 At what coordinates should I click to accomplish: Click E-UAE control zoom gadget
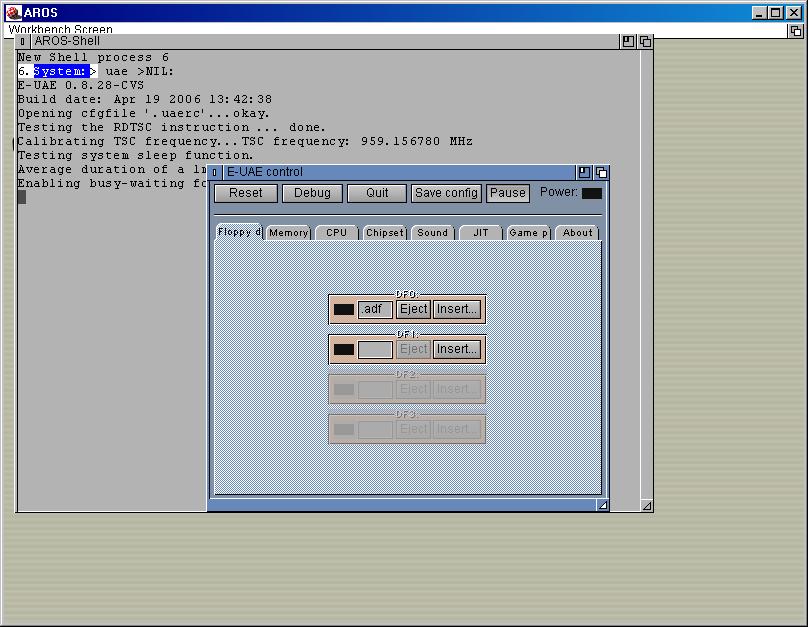tap(584, 172)
